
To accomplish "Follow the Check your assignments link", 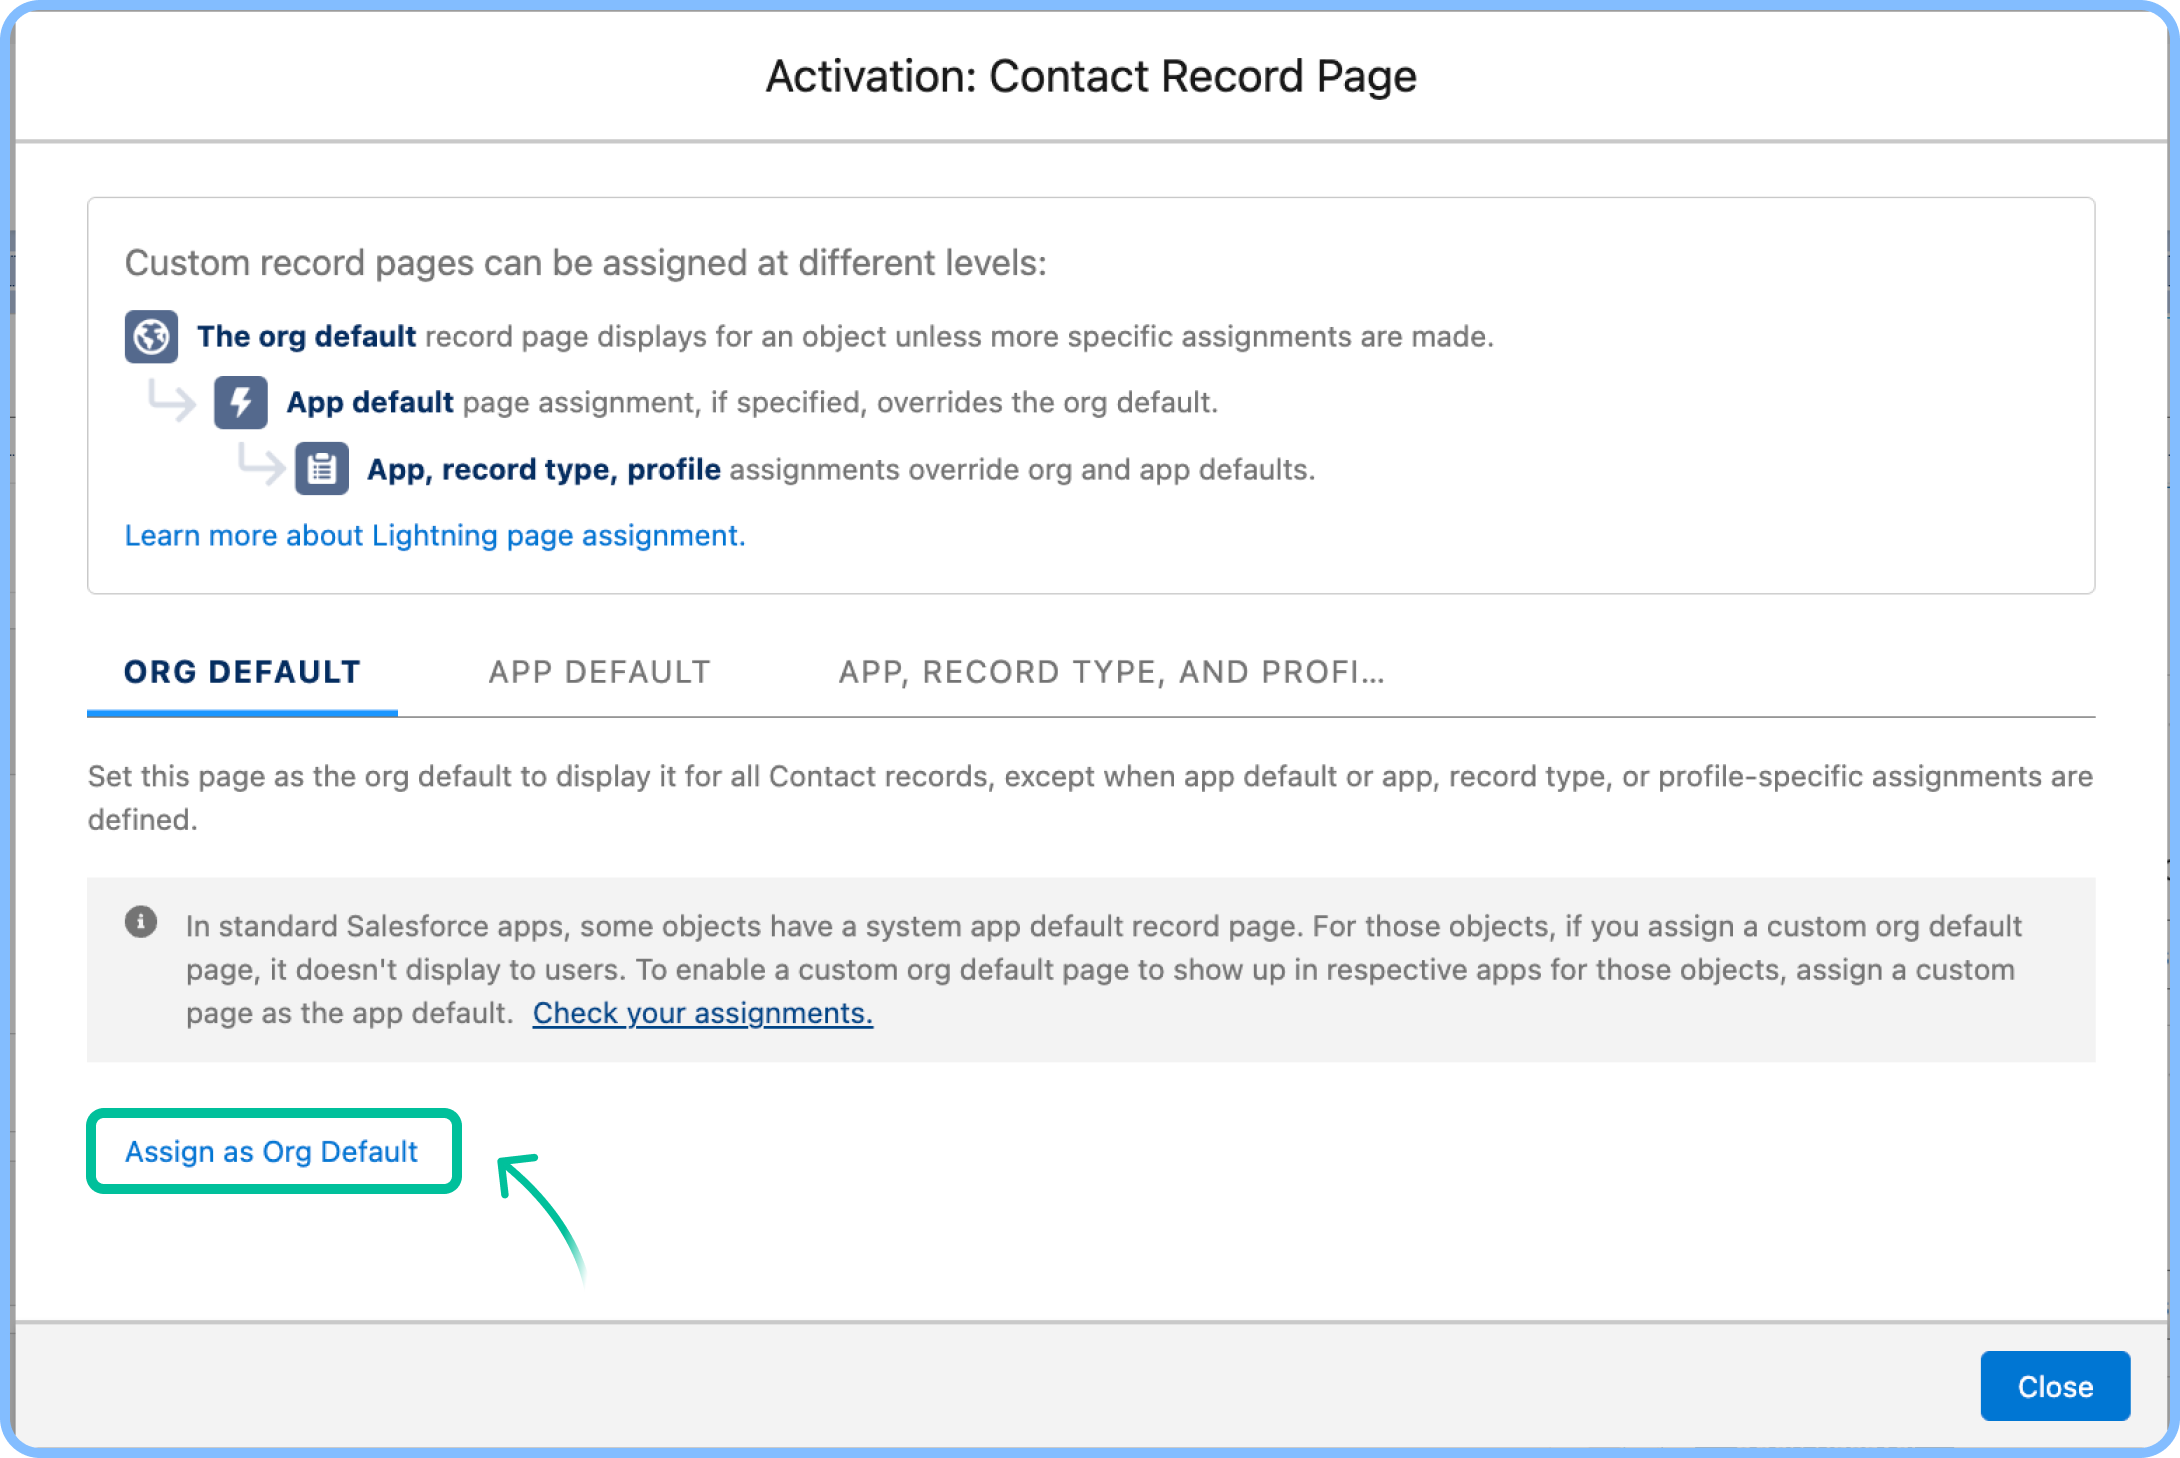I will point(703,1013).
